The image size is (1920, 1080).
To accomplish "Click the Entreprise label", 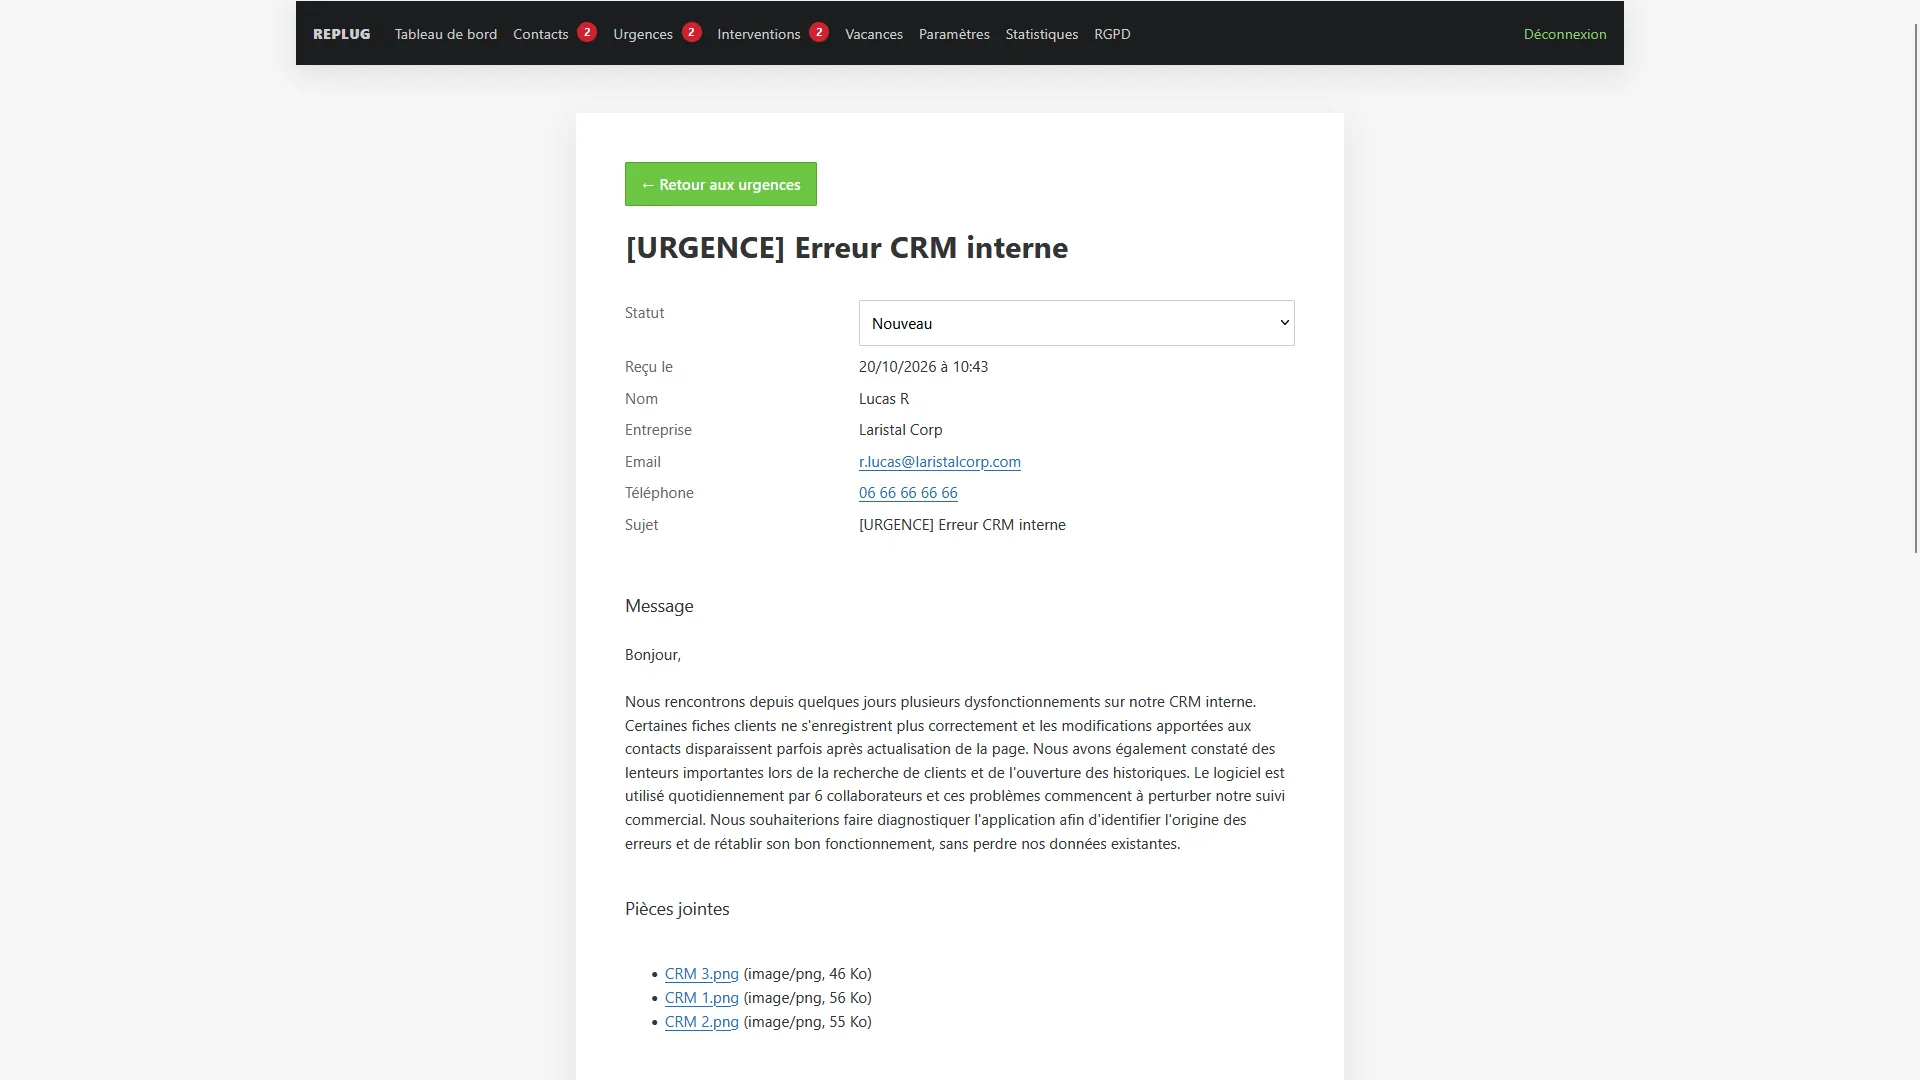I will pos(658,430).
